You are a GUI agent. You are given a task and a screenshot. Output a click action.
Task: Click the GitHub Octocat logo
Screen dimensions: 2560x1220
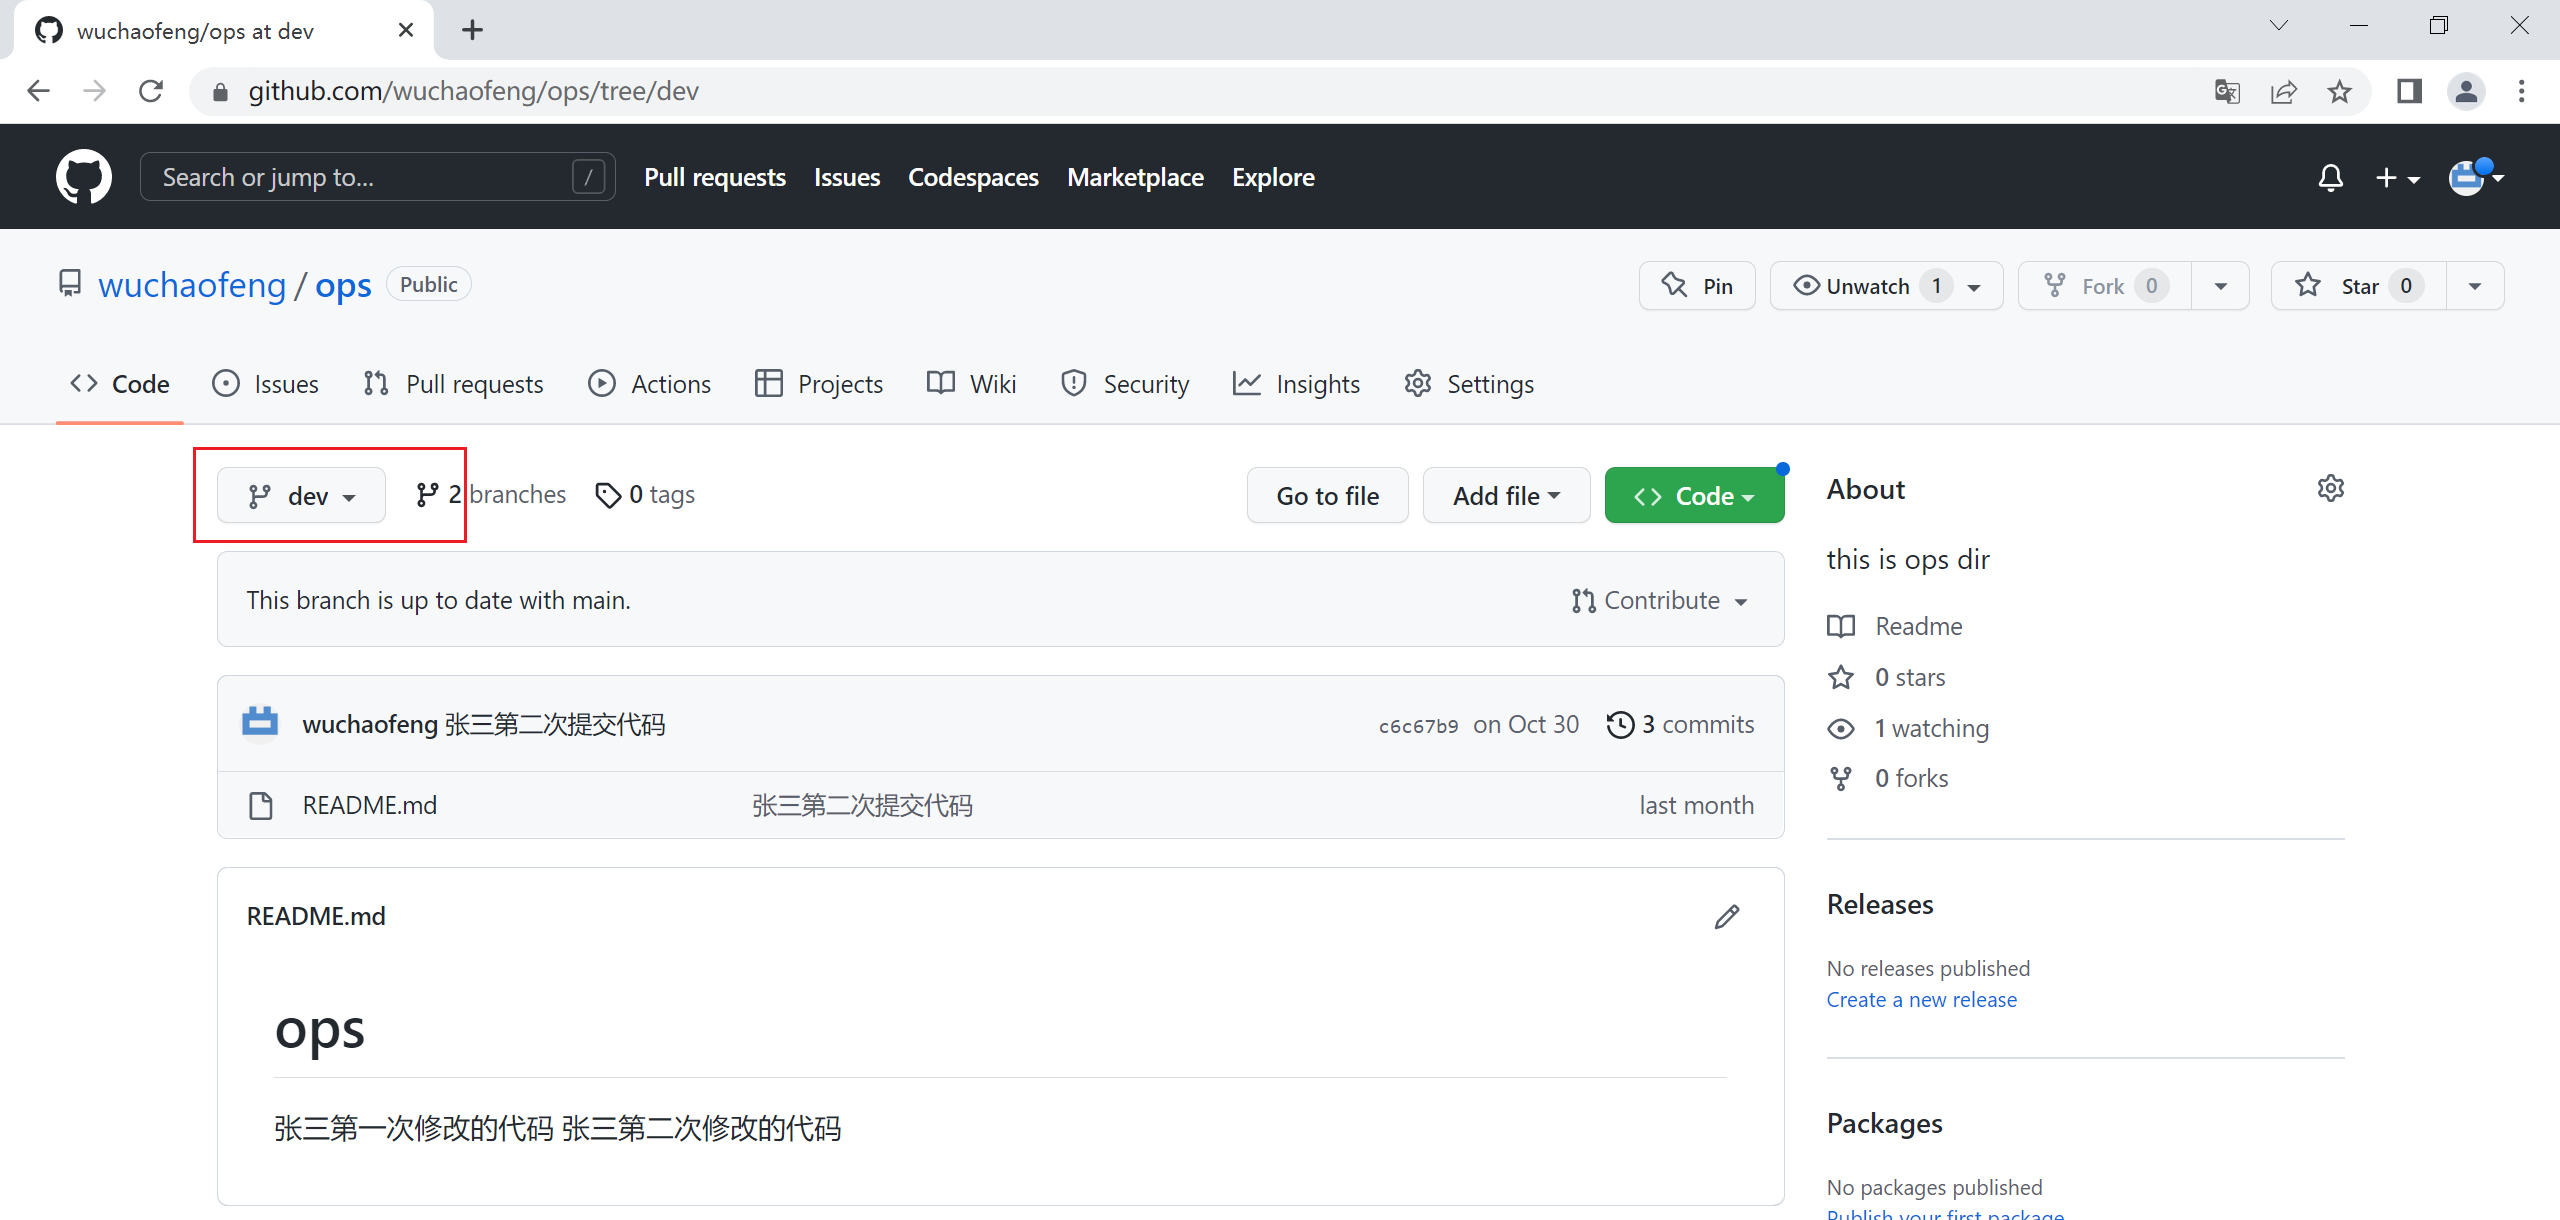point(84,177)
